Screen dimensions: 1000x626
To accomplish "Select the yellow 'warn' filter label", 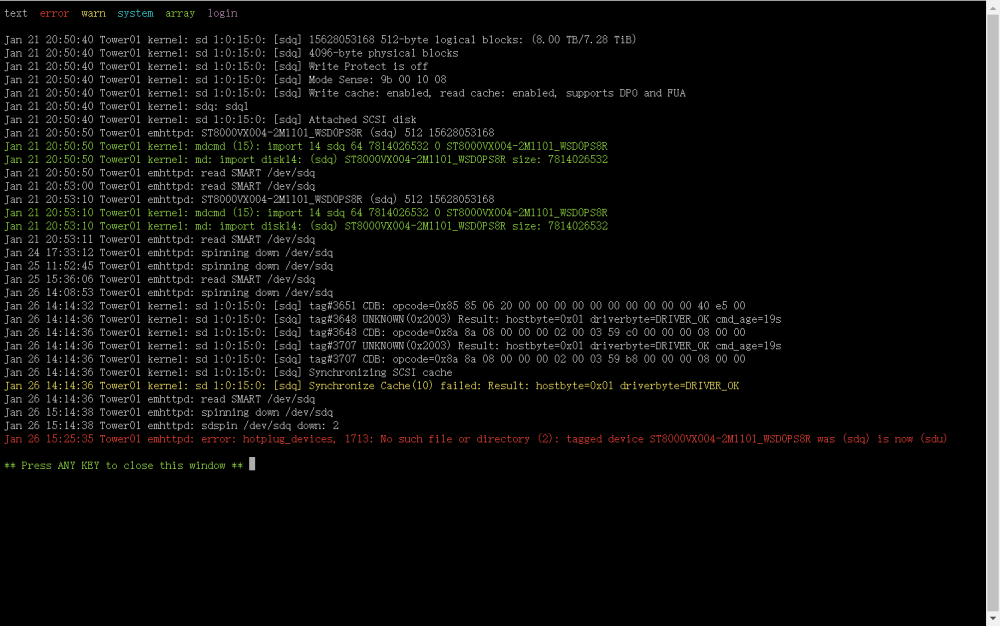I will tap(93, 13).
